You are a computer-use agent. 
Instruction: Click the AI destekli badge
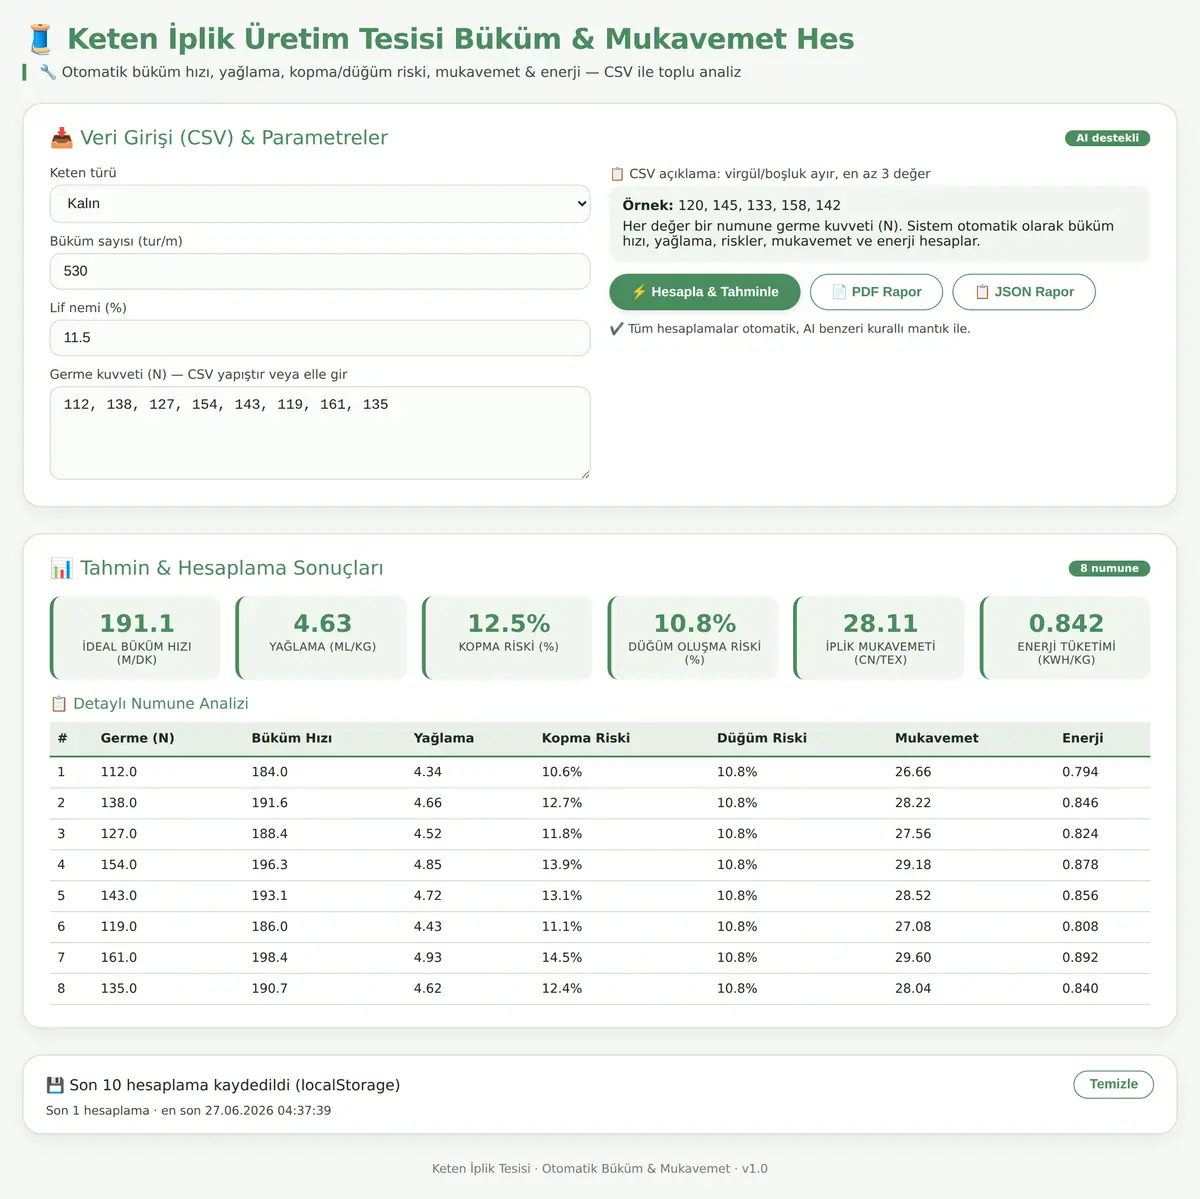click(1107, 138)
